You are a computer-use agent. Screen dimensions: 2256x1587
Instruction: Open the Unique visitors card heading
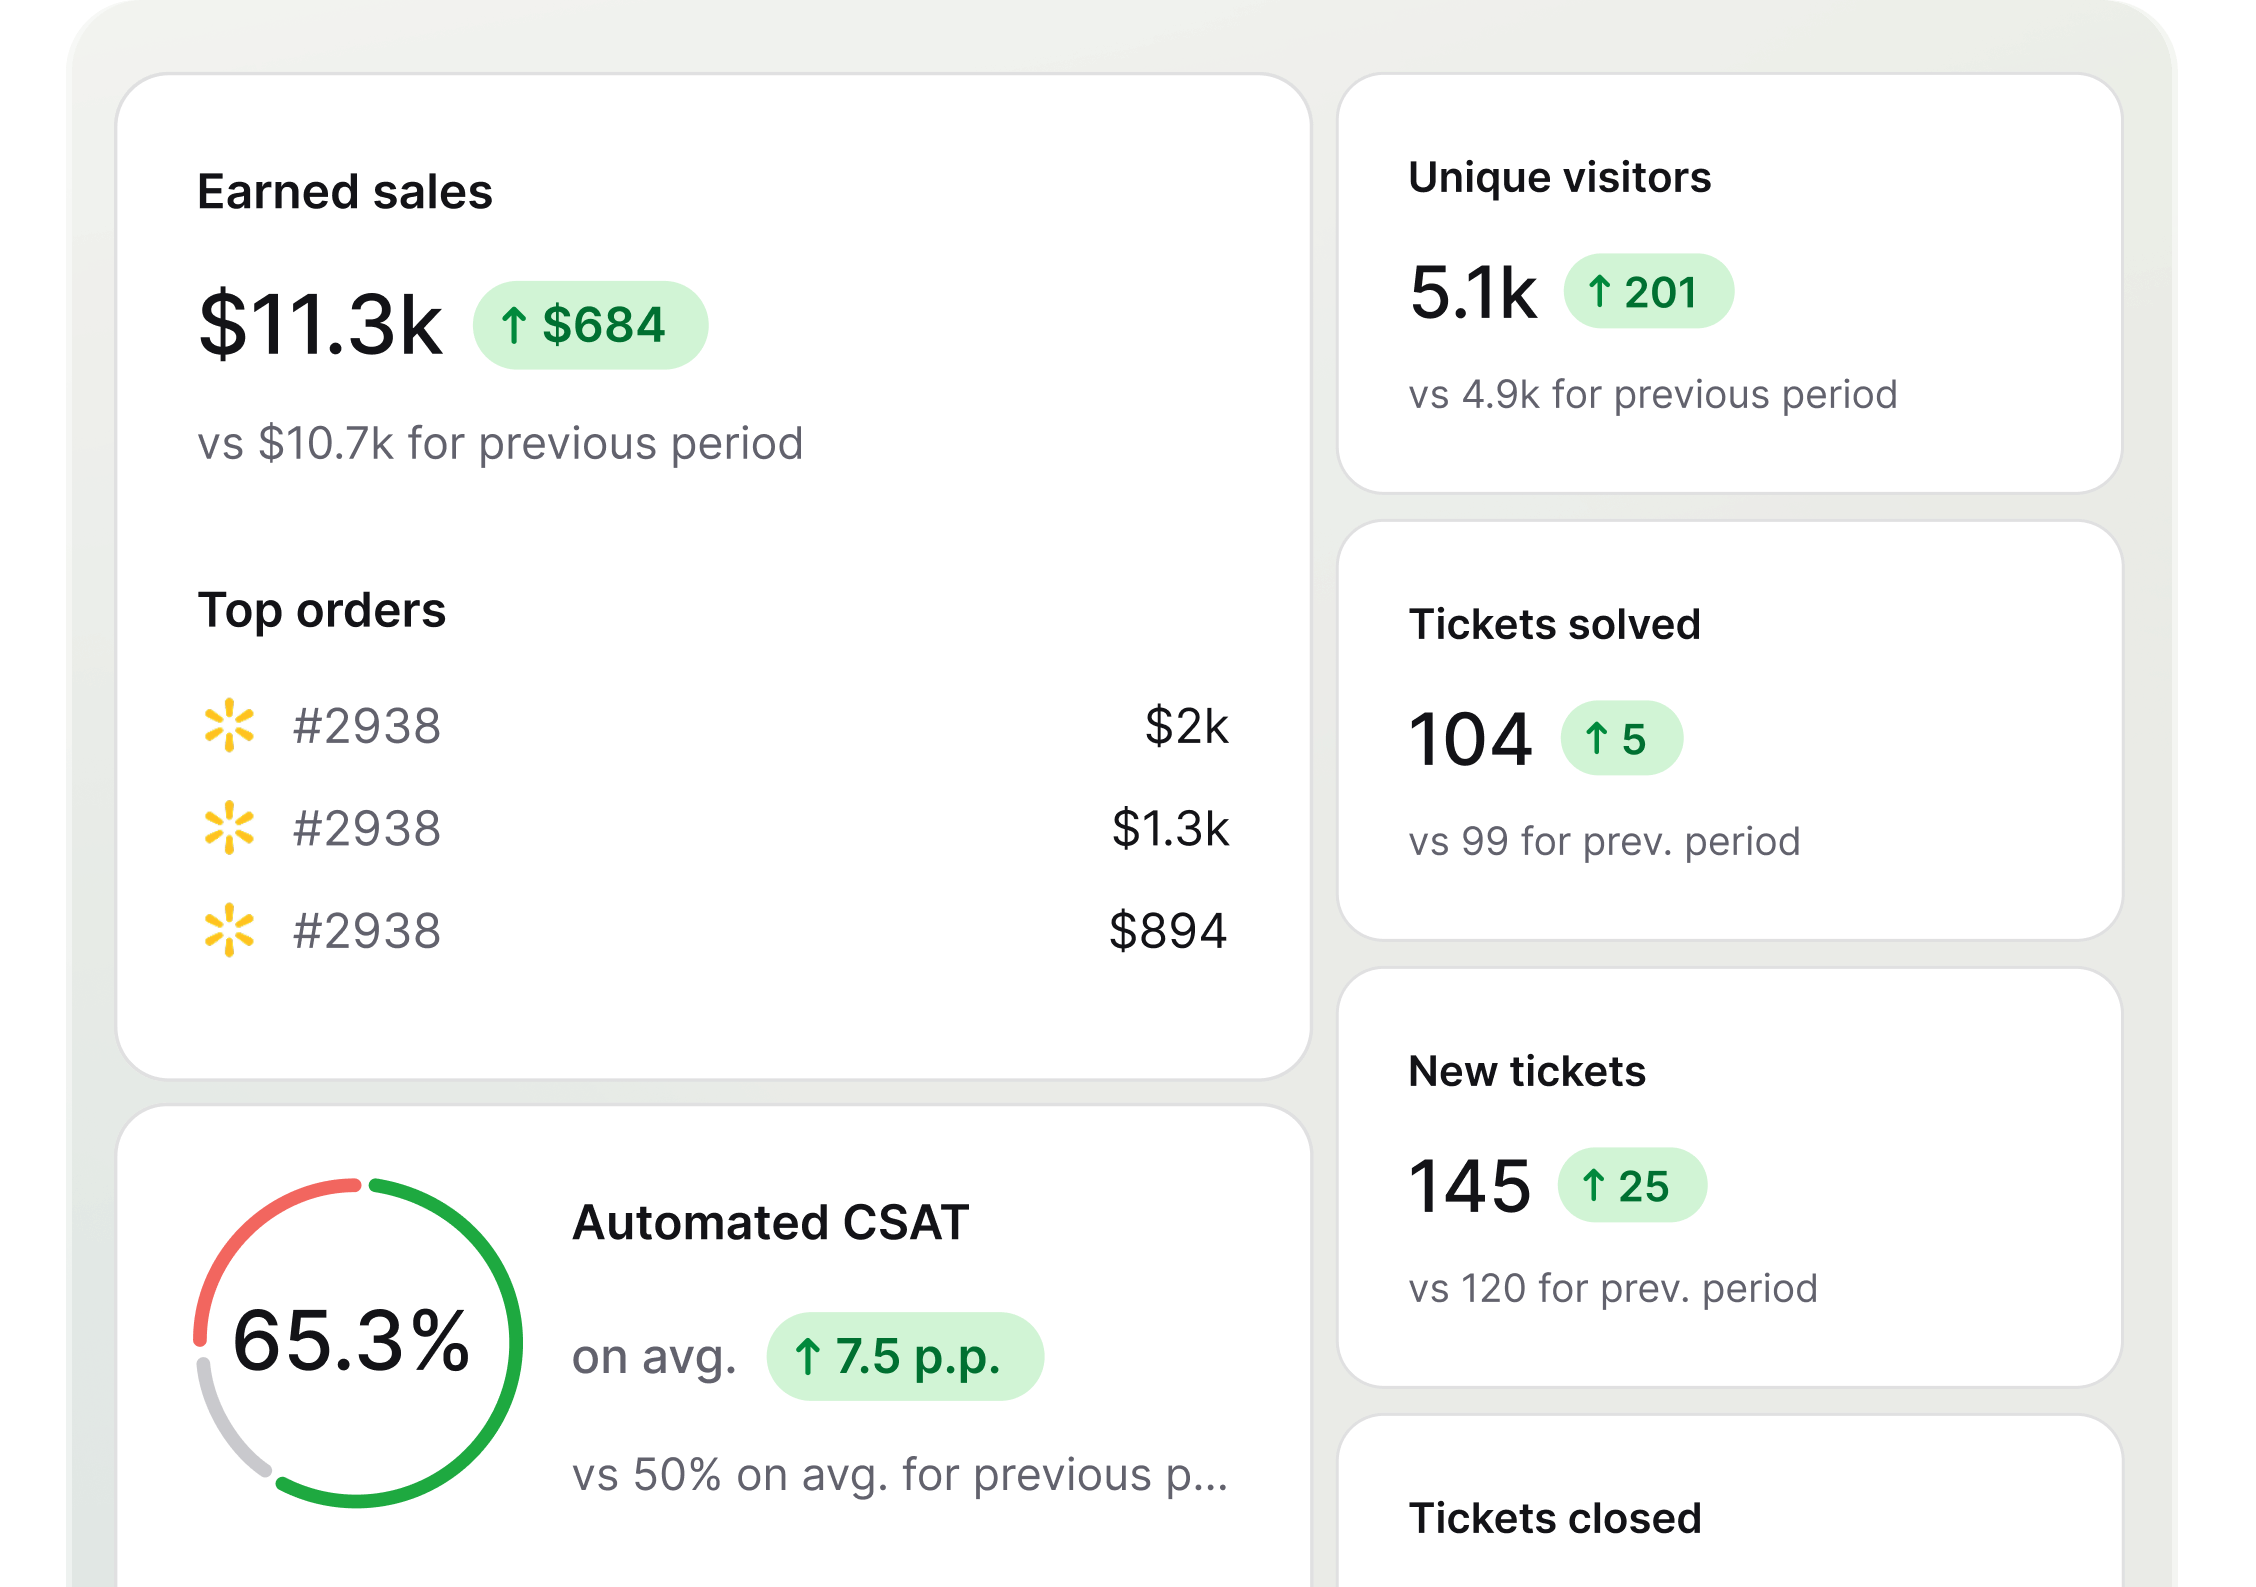click(x=1559, y=178)
